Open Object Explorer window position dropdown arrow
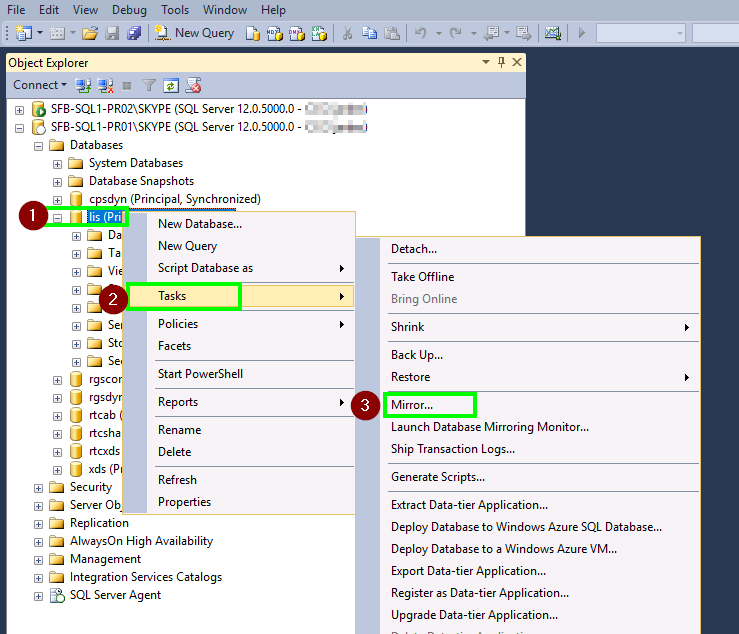 [486, 62]
